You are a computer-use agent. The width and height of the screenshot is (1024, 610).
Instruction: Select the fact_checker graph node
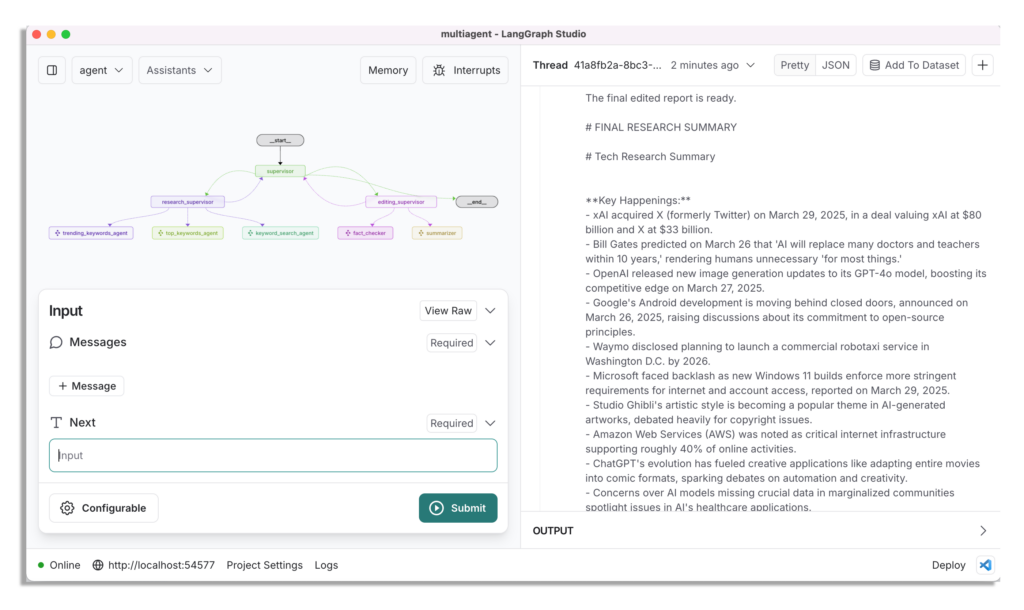365,233
